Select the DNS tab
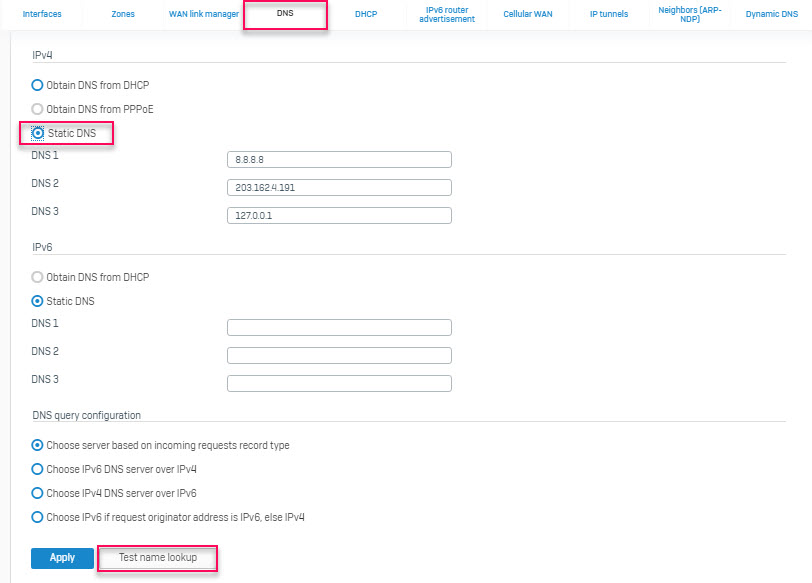This screenshot has height=583, width=812. pos(285,13)
